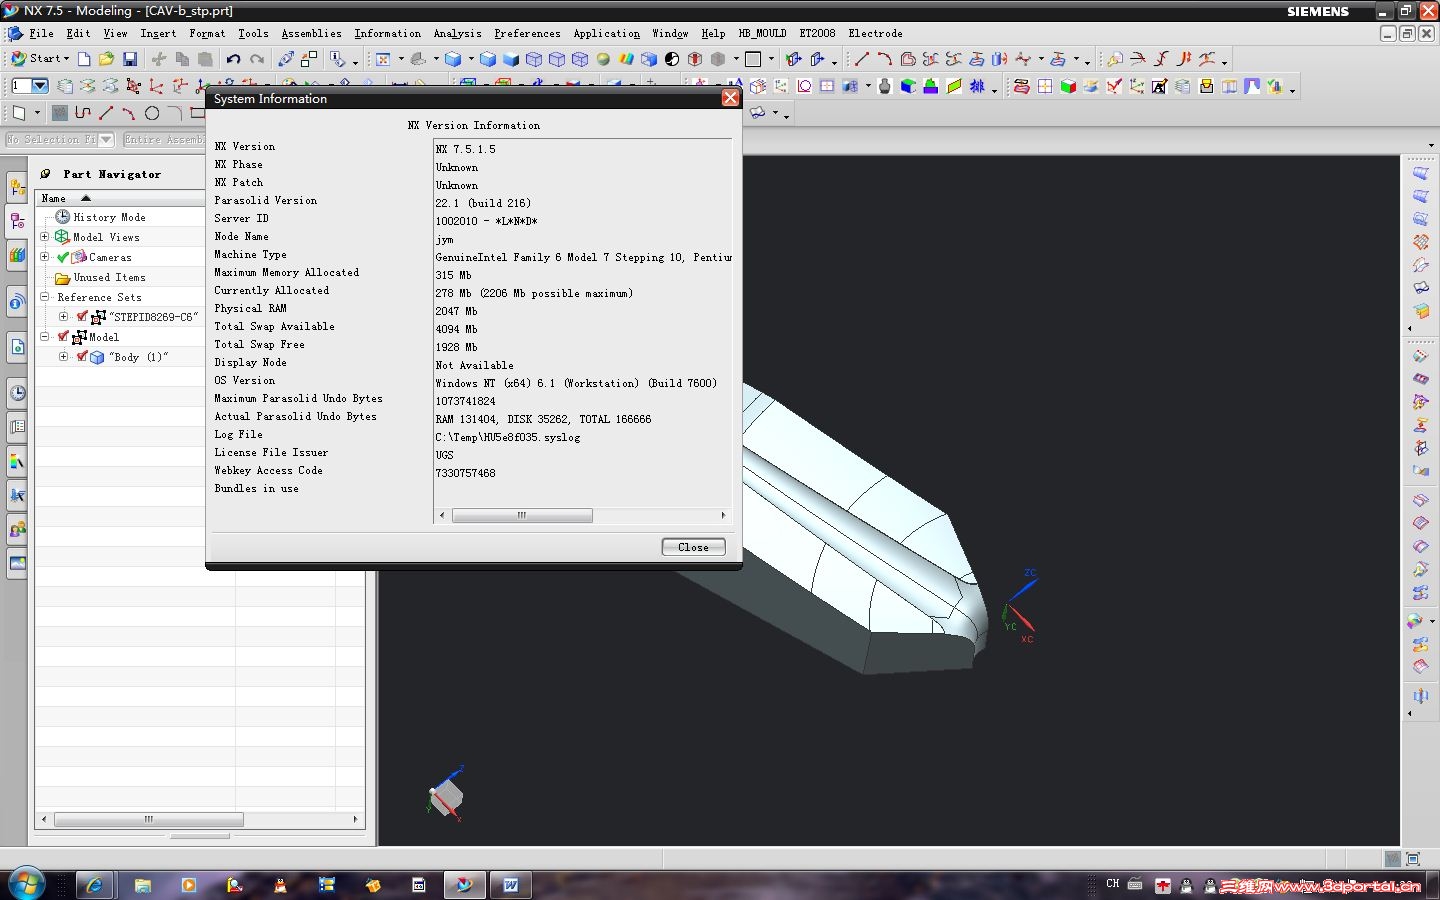Expand the Cameras node
This screenshot has height=900, width=1440.
click(x=44, y=257)
